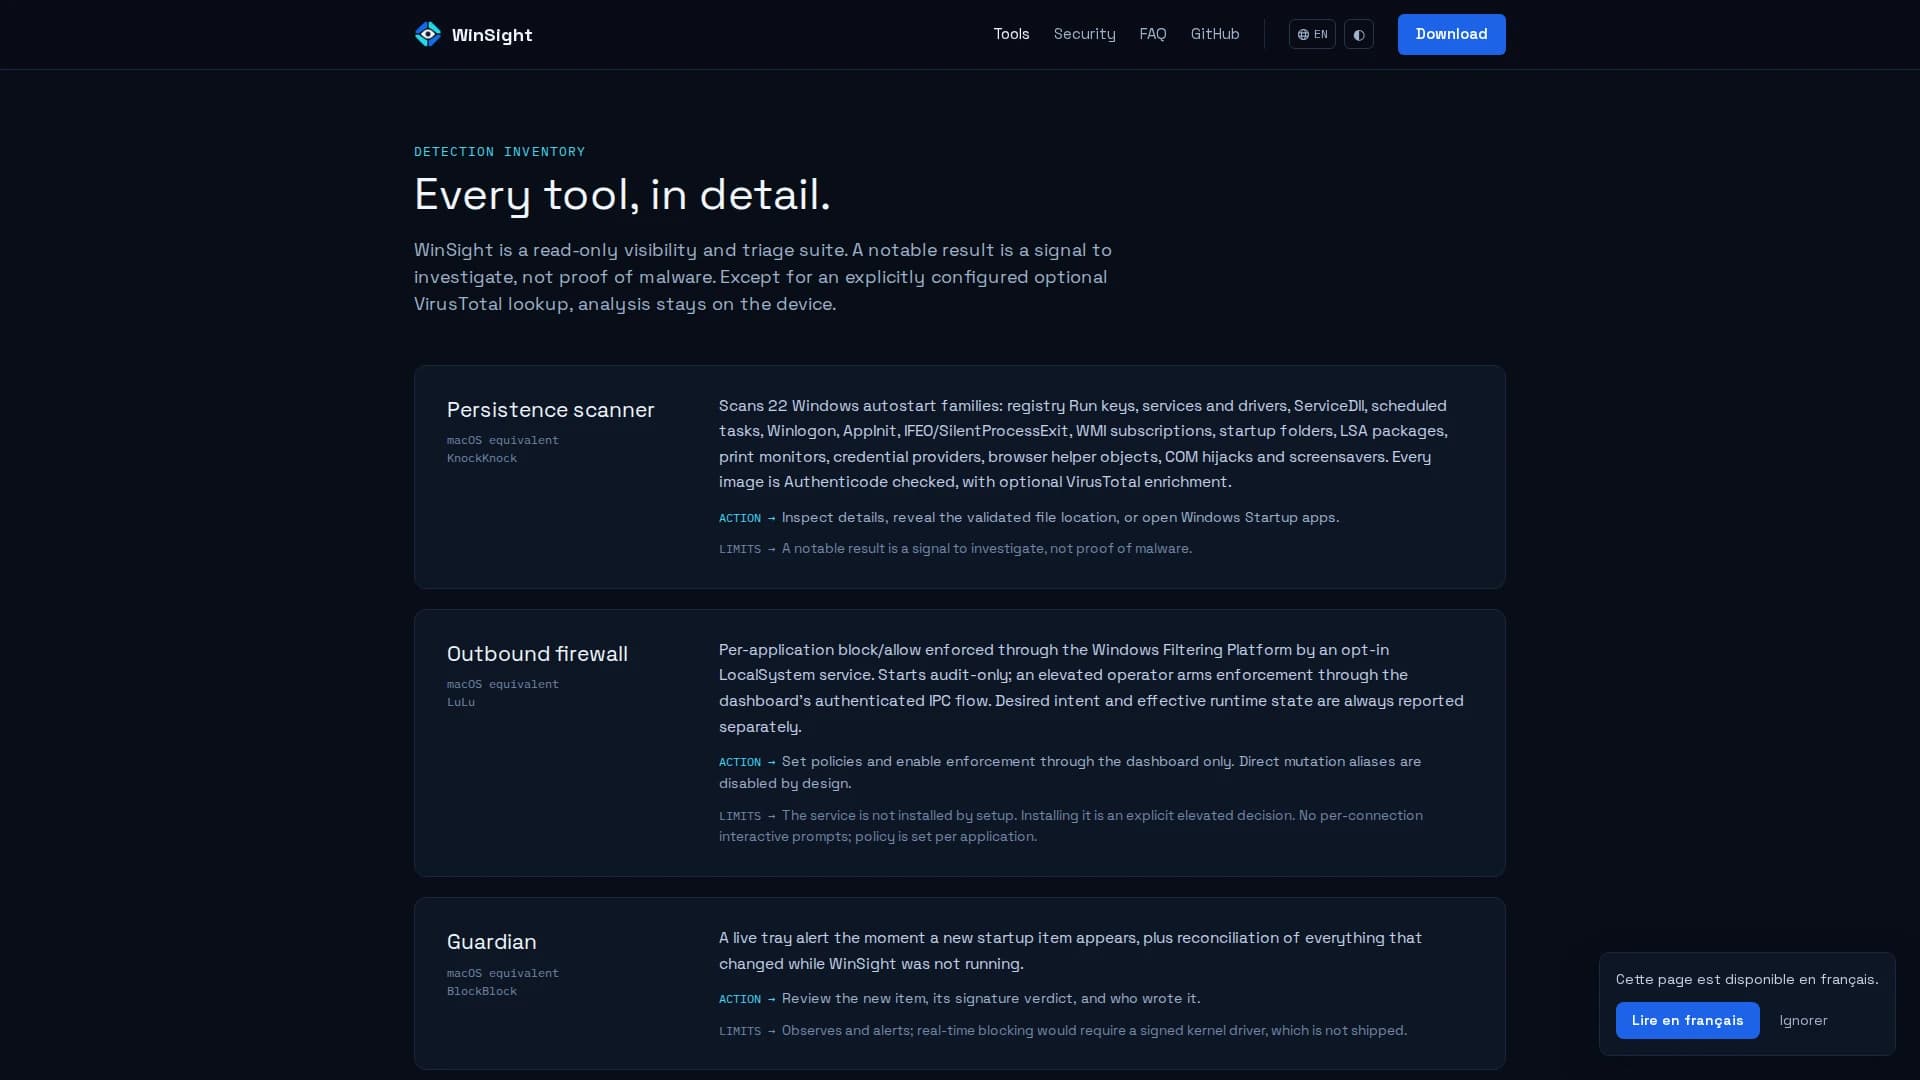Click the BlockBlock macOS equivalent label
The width and height of the screenshot is (1920, 1080).
[482, 991]
